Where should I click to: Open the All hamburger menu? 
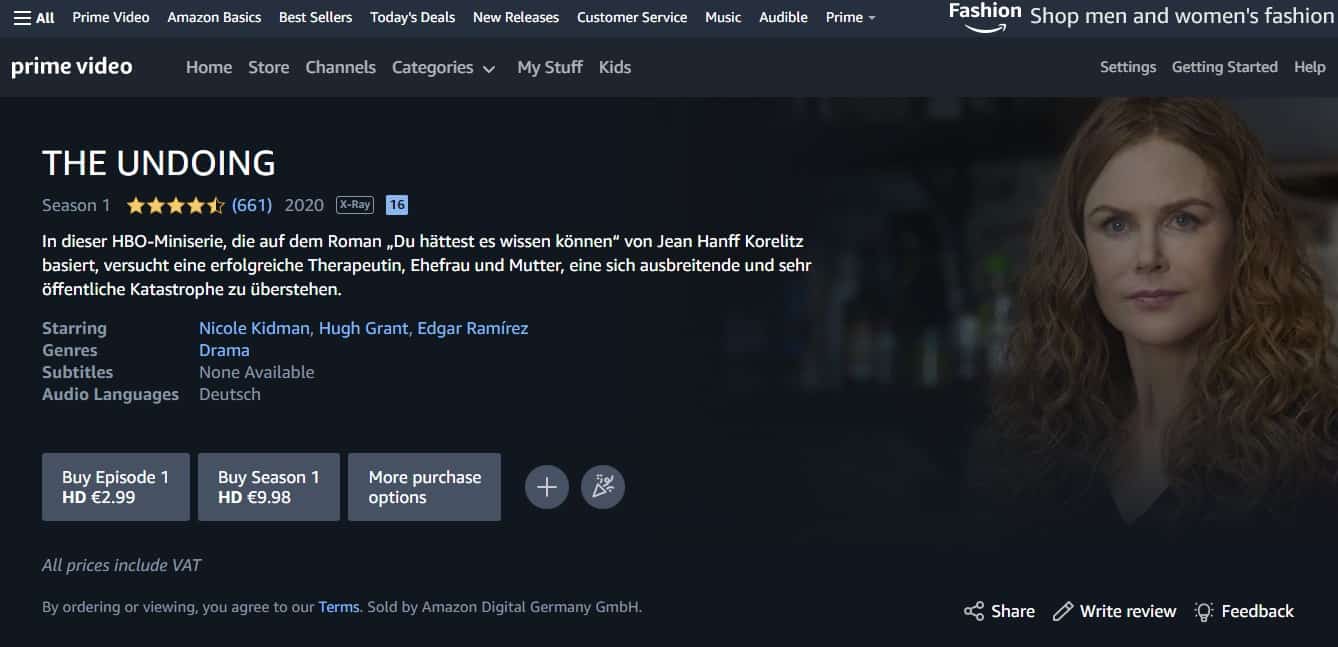pyautogui.click(x=34, y=17)
